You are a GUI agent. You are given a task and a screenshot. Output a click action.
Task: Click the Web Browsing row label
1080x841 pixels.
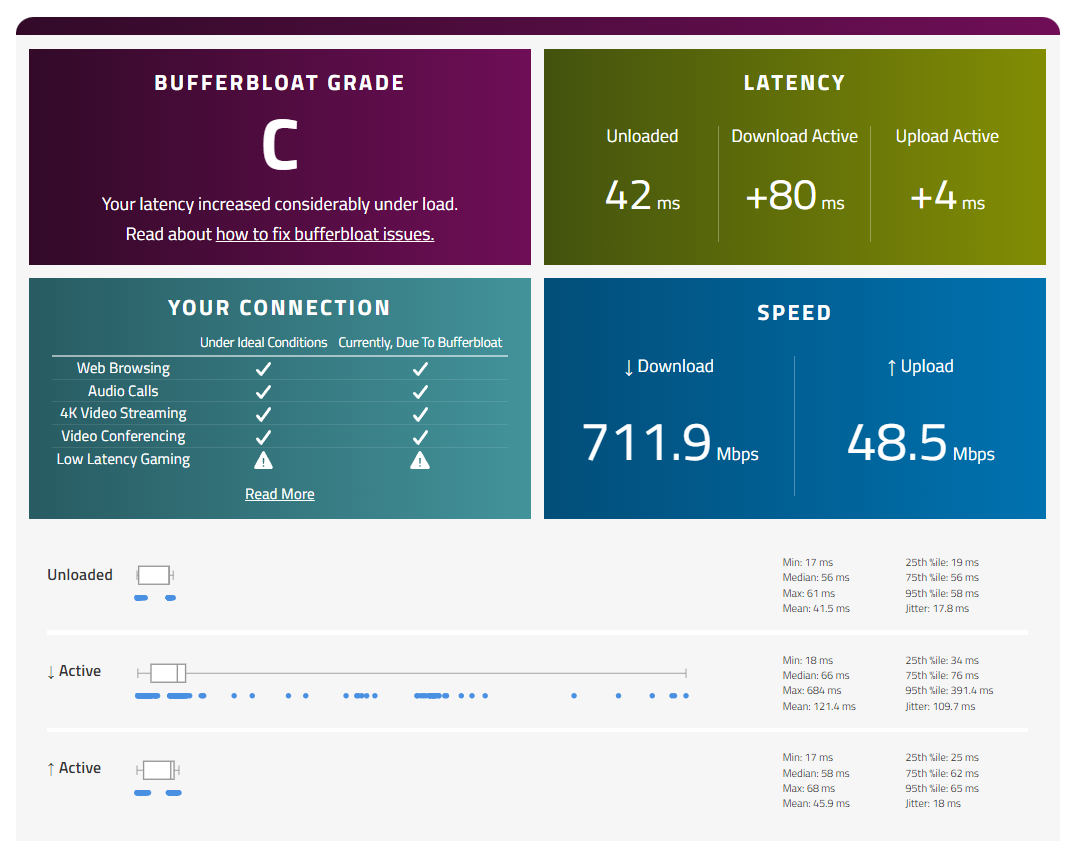123,368
